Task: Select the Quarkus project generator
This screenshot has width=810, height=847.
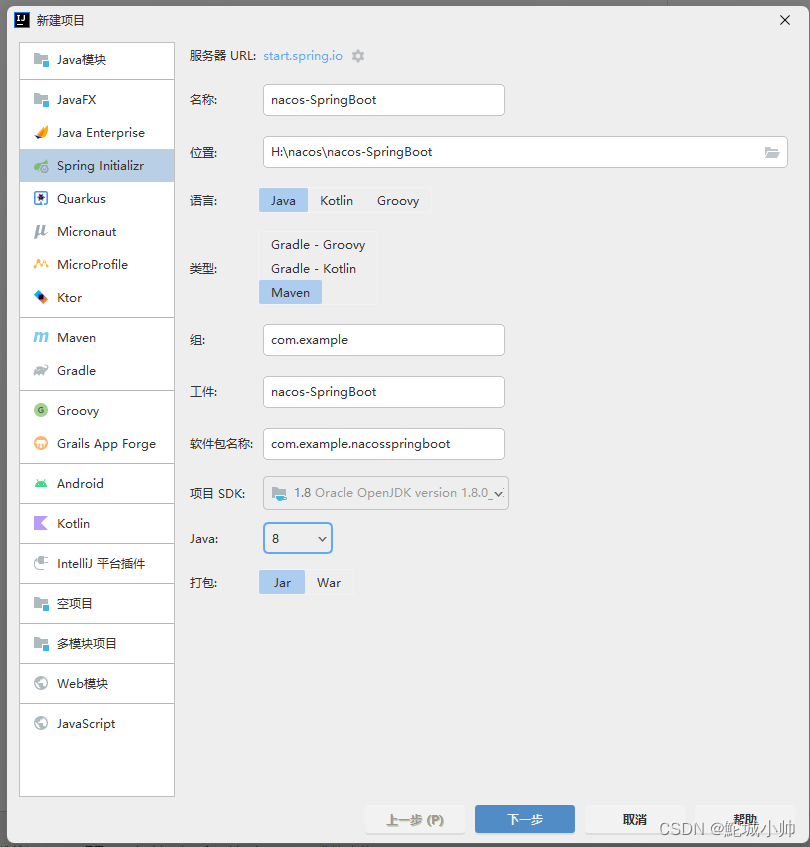Action: [78, 198]
